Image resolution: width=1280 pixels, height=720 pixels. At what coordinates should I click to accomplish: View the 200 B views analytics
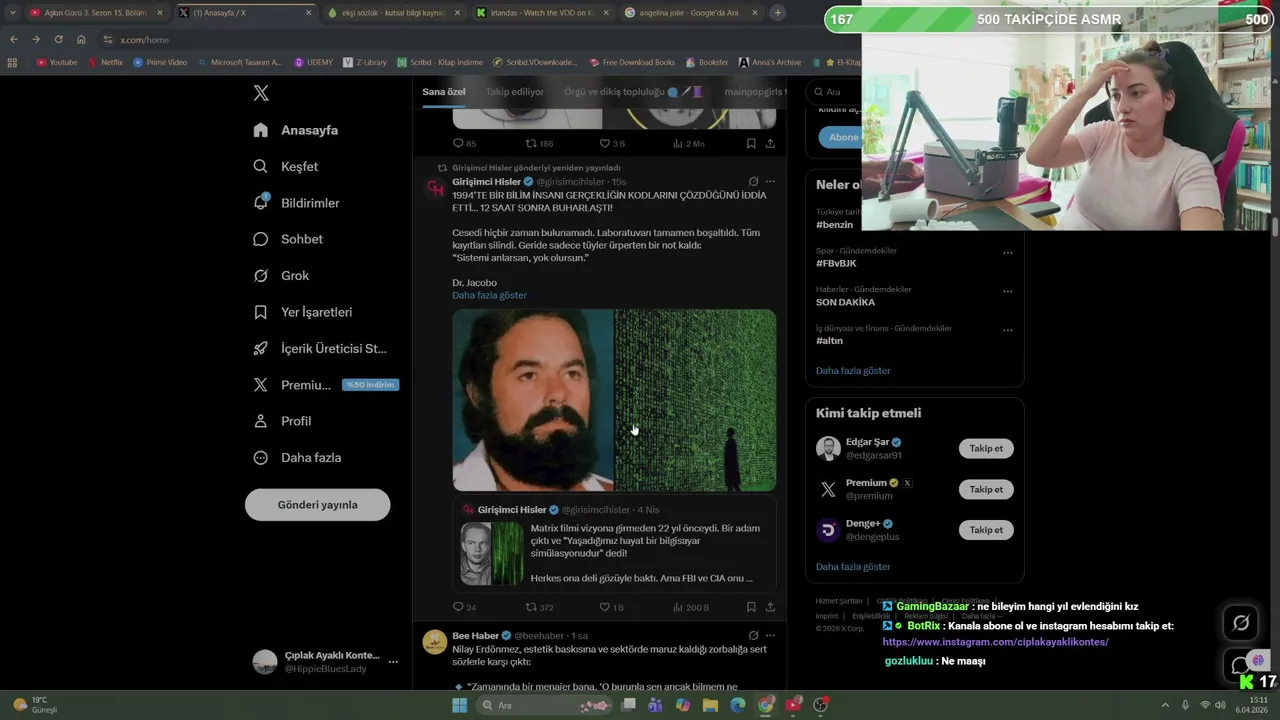click(x=690, y=607)
